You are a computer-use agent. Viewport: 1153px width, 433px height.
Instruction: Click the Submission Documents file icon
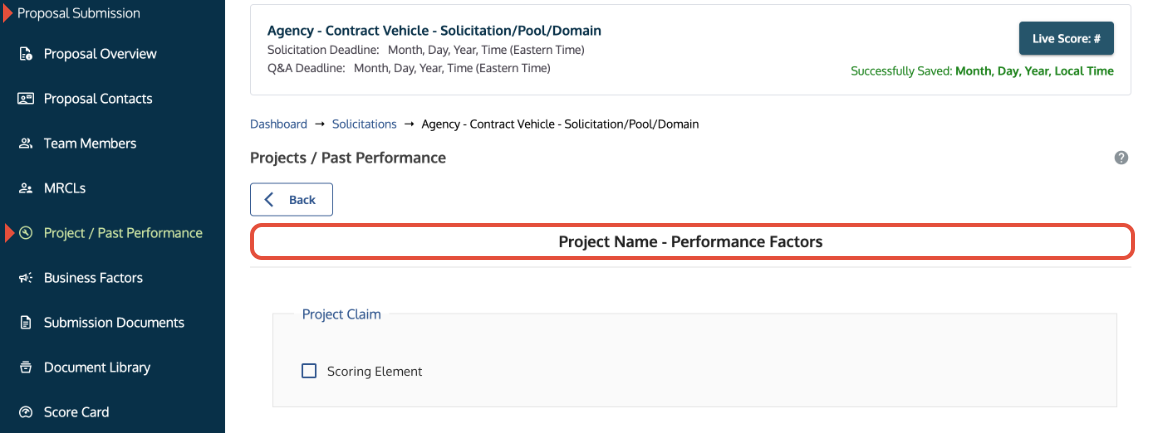[26, 323]
